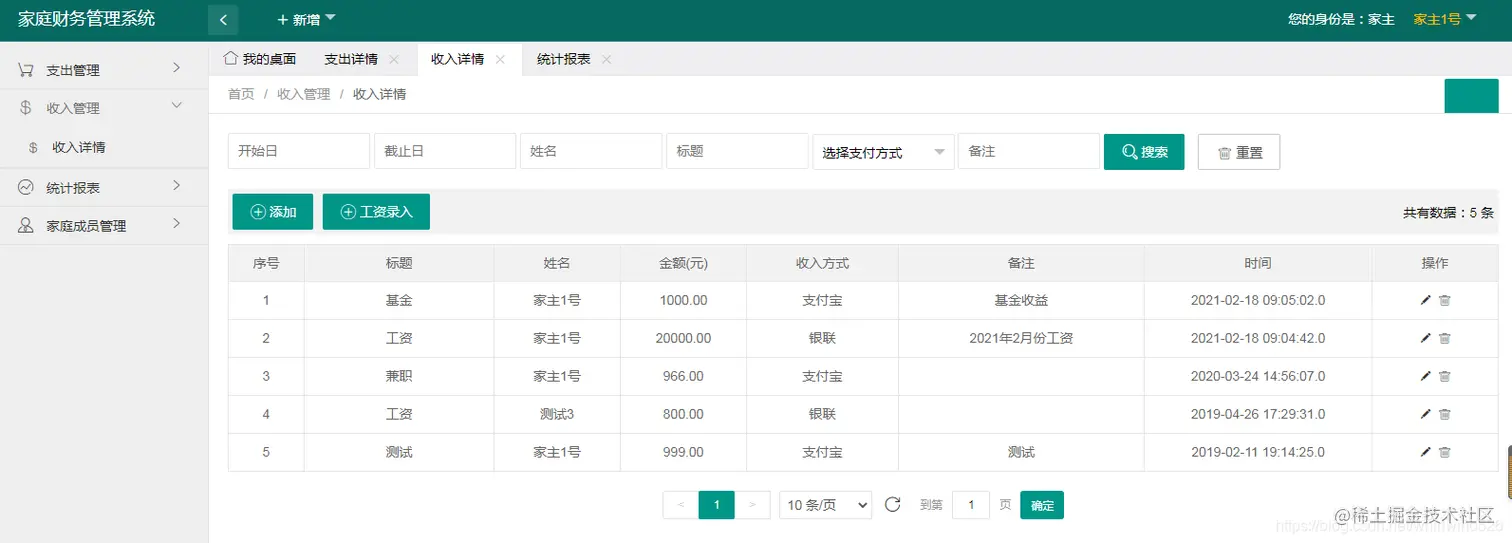Click the 966.00 amount cell
The width and height of the screenshot is (1512, 543).
tap(683, 376)
